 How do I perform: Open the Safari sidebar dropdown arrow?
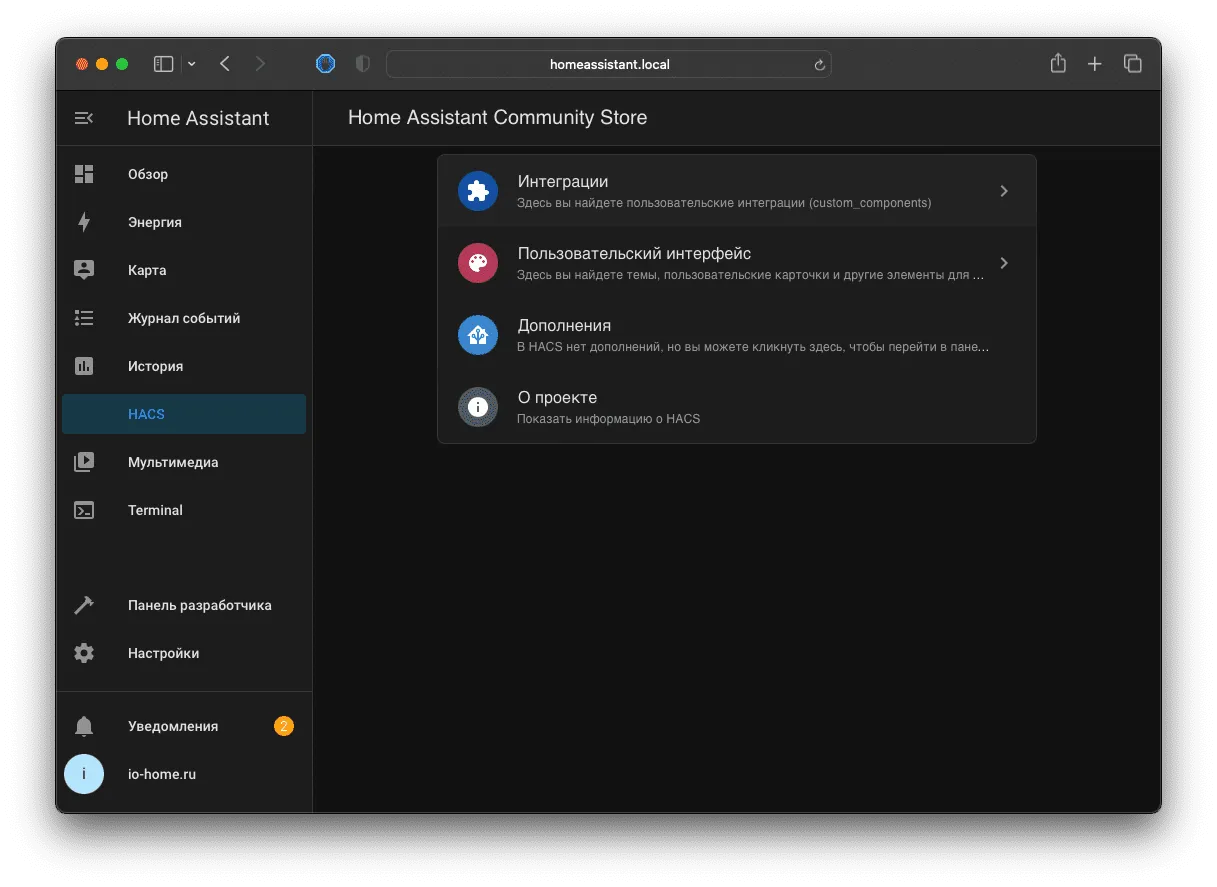point(192,64)
